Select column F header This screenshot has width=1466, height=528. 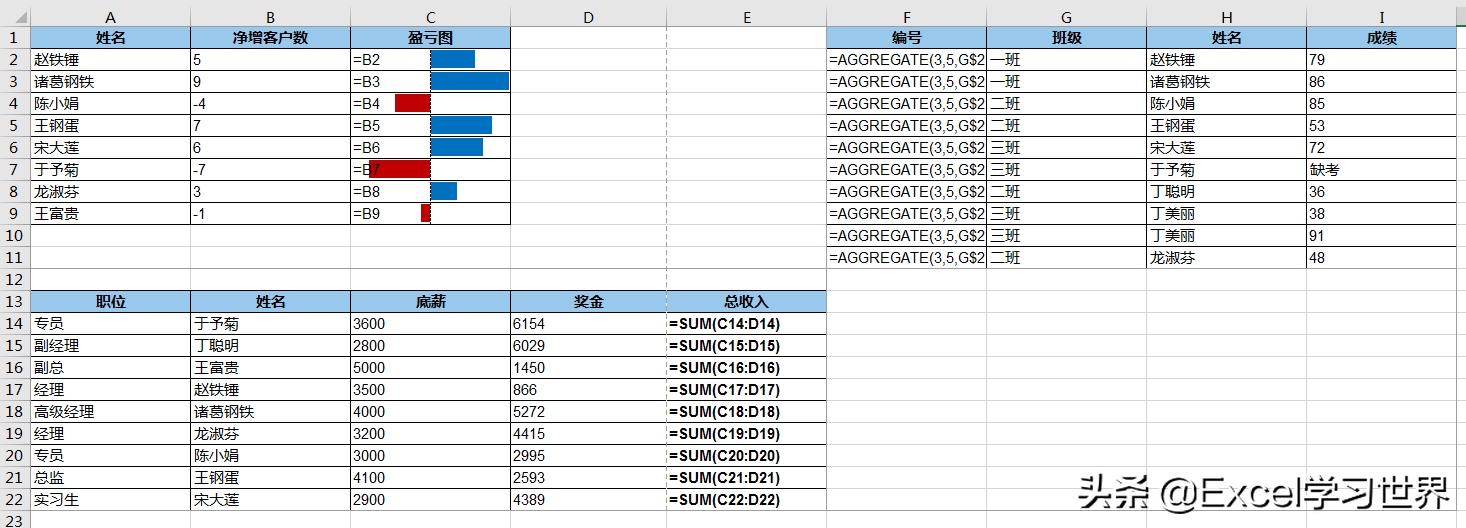click(906, 16)
